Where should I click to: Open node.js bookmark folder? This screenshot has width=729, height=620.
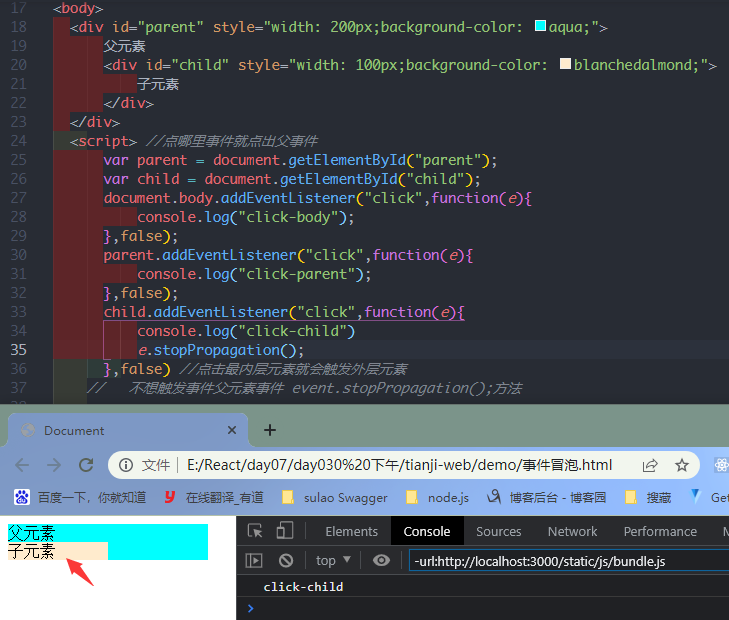click(437, 497)
